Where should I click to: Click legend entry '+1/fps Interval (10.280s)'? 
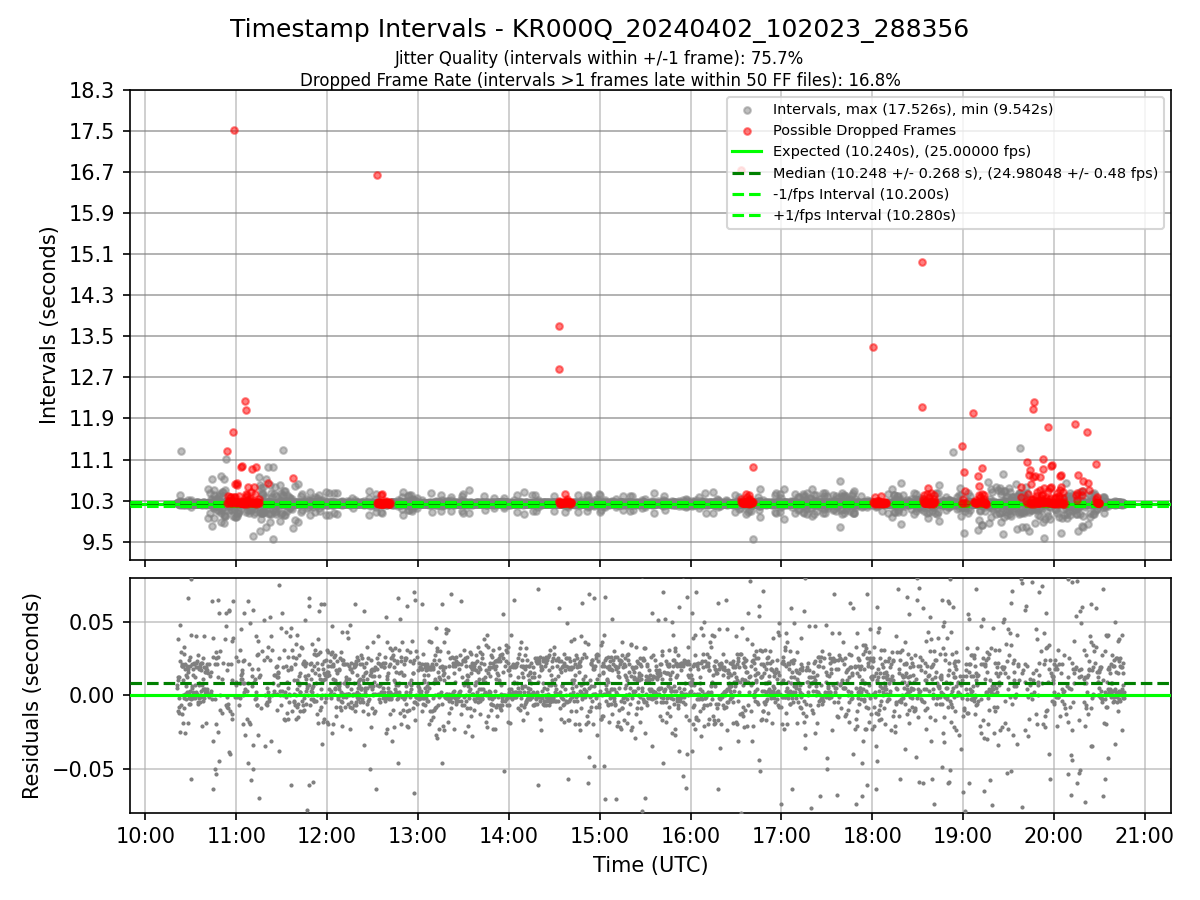pyautogui.click(x=864, y=215)
